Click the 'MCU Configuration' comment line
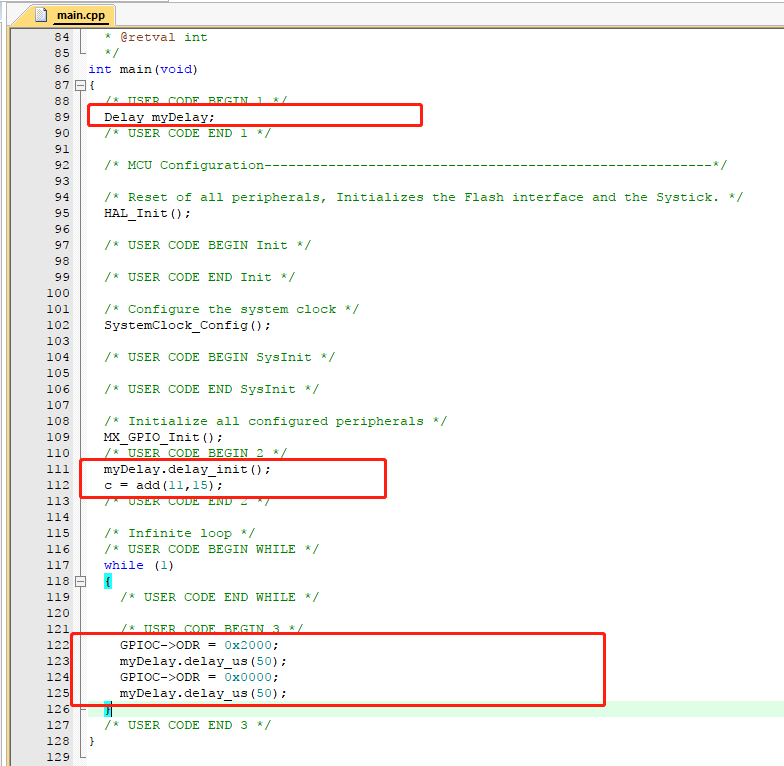The width and height of the screenshot is (784, 766). click(x=416, y=166)
